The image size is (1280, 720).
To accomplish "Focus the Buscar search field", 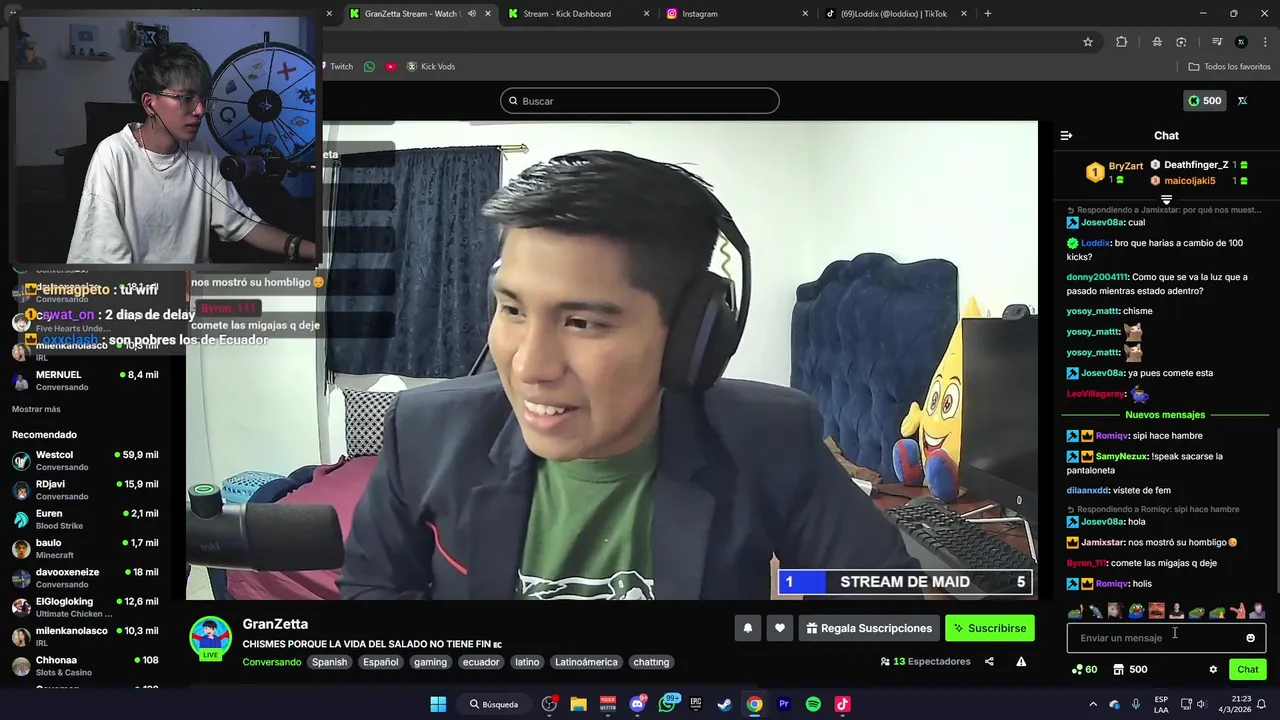I will [640, 101].
